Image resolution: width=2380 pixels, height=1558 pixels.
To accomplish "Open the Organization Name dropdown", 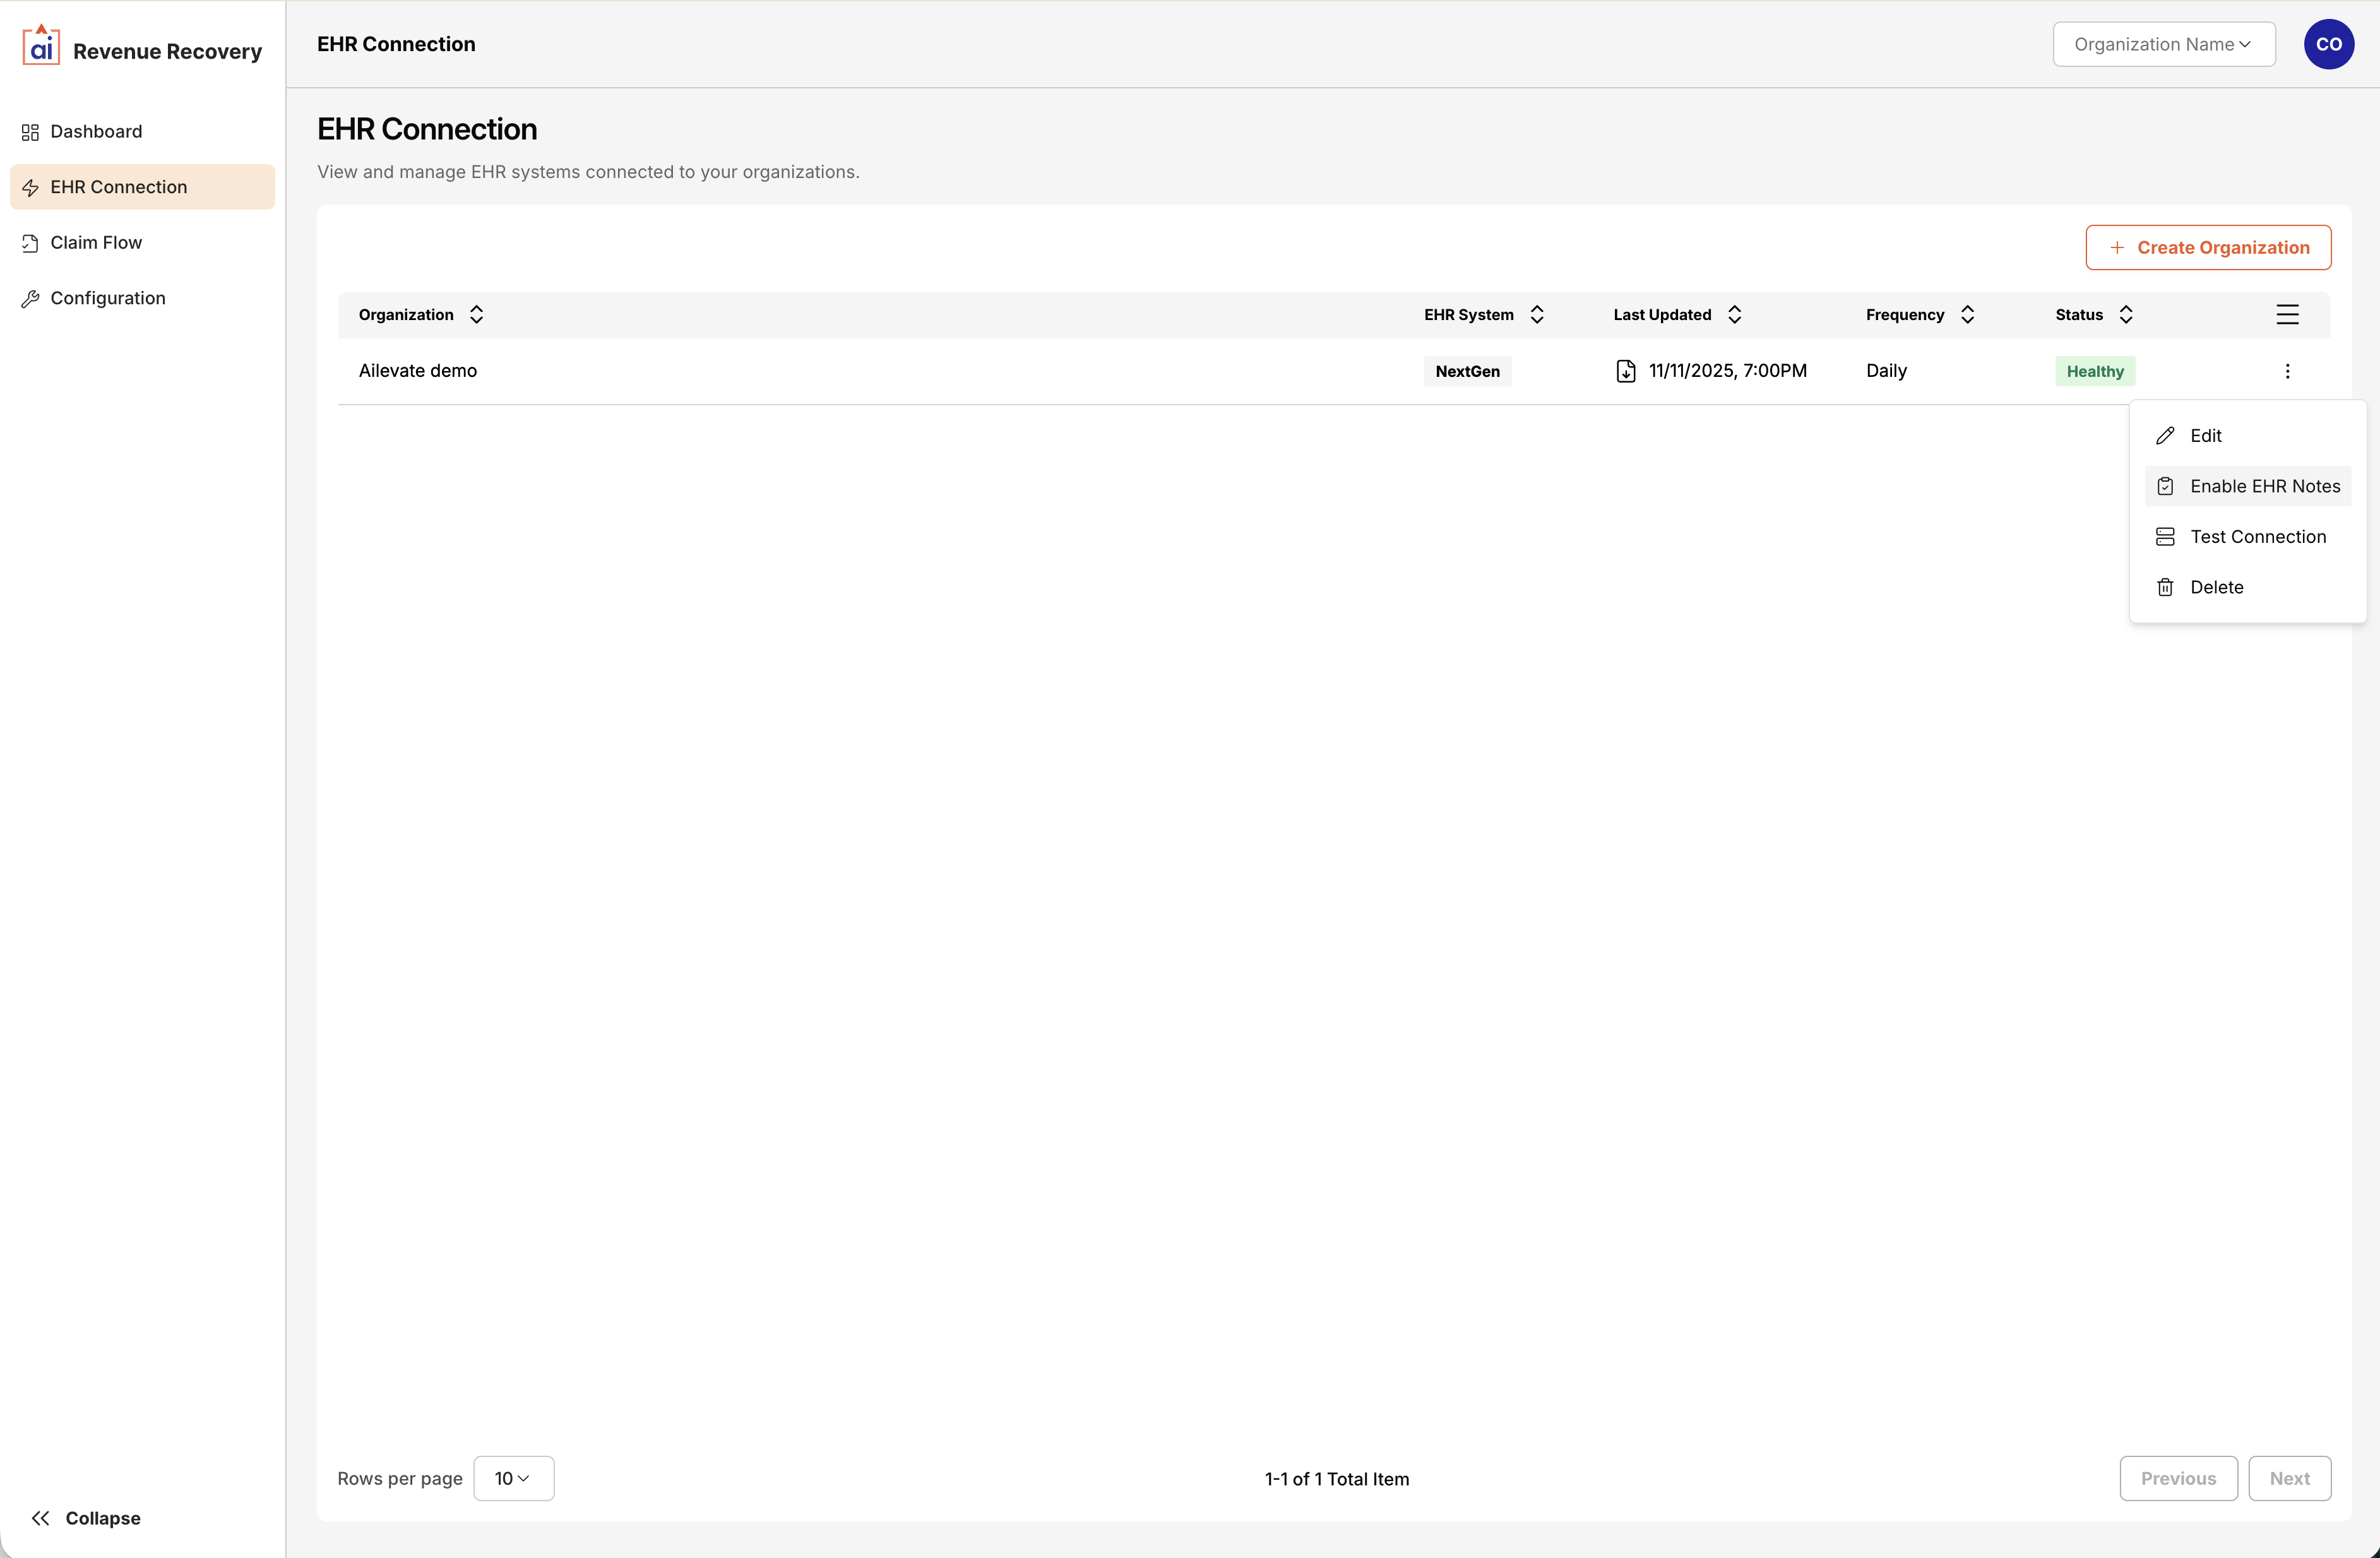I will (2163, 44).
